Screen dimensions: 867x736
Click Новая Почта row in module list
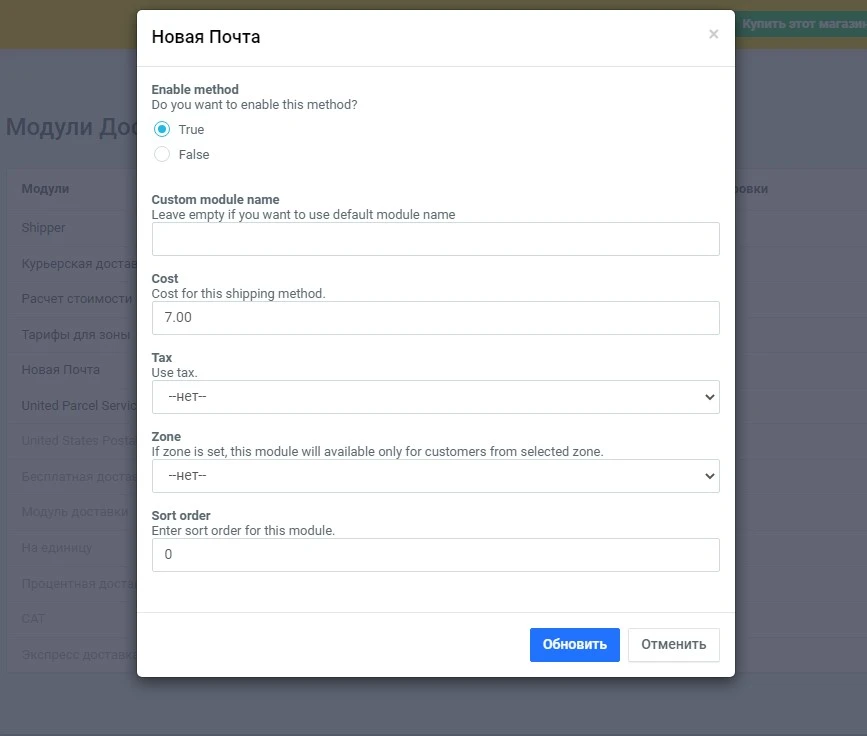(x=61, y=369)
